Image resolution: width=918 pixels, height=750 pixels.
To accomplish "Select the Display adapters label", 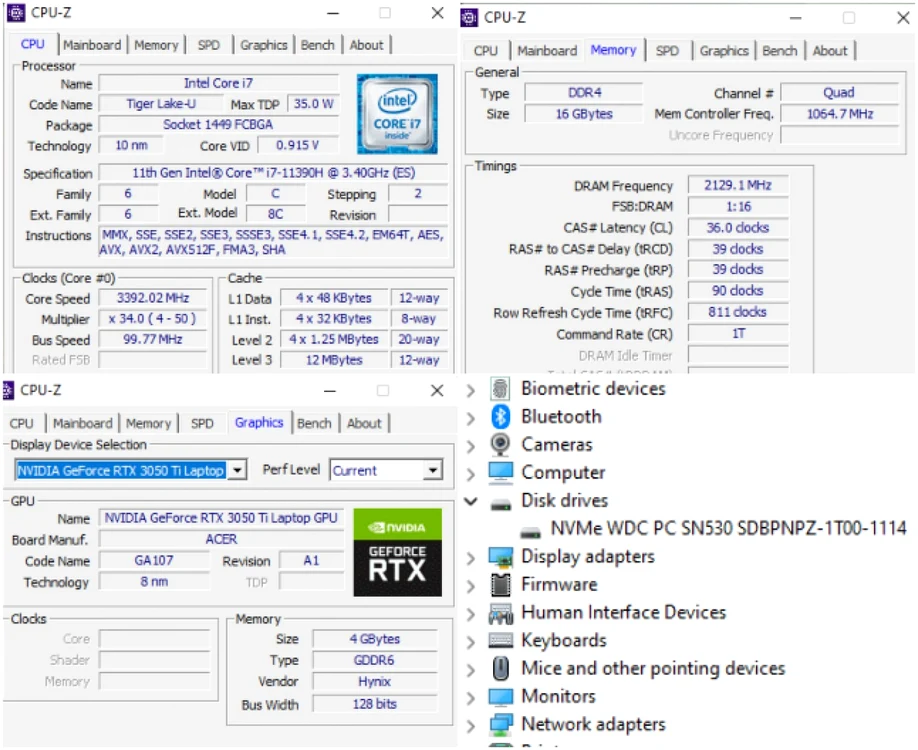I will tap(588, 557).
